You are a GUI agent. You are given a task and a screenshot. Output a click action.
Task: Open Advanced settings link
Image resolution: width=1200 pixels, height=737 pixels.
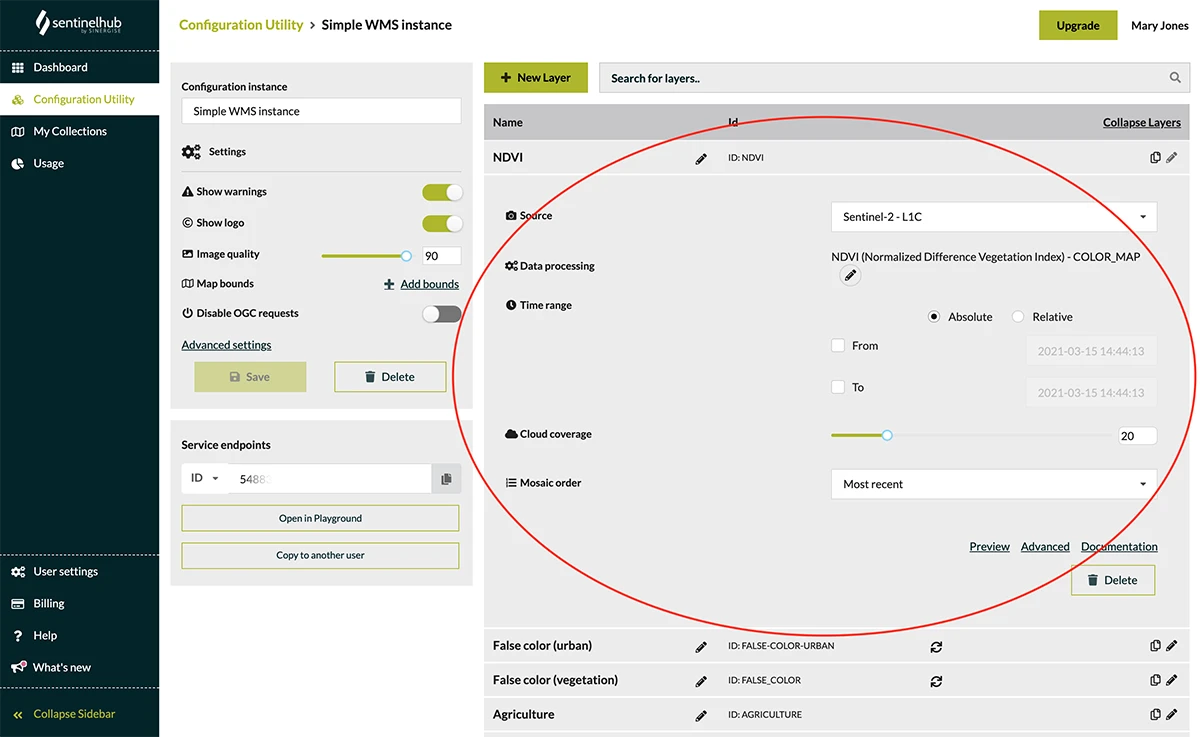227,345
